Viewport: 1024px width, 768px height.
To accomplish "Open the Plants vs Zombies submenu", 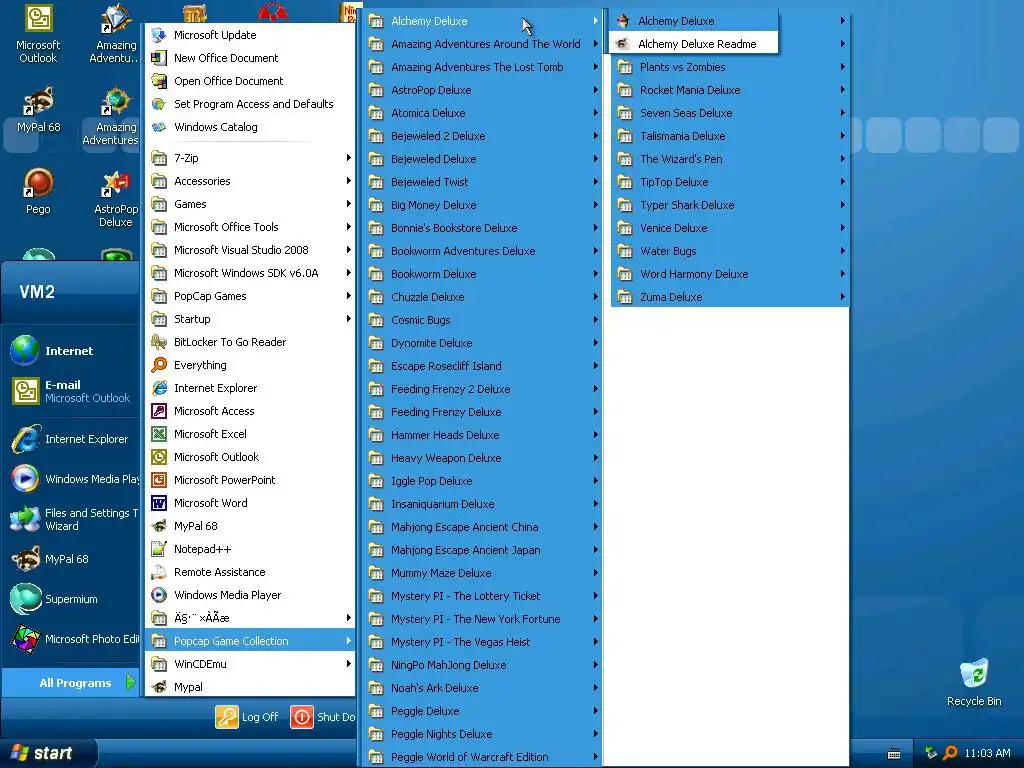I will (x=730, y=67).
